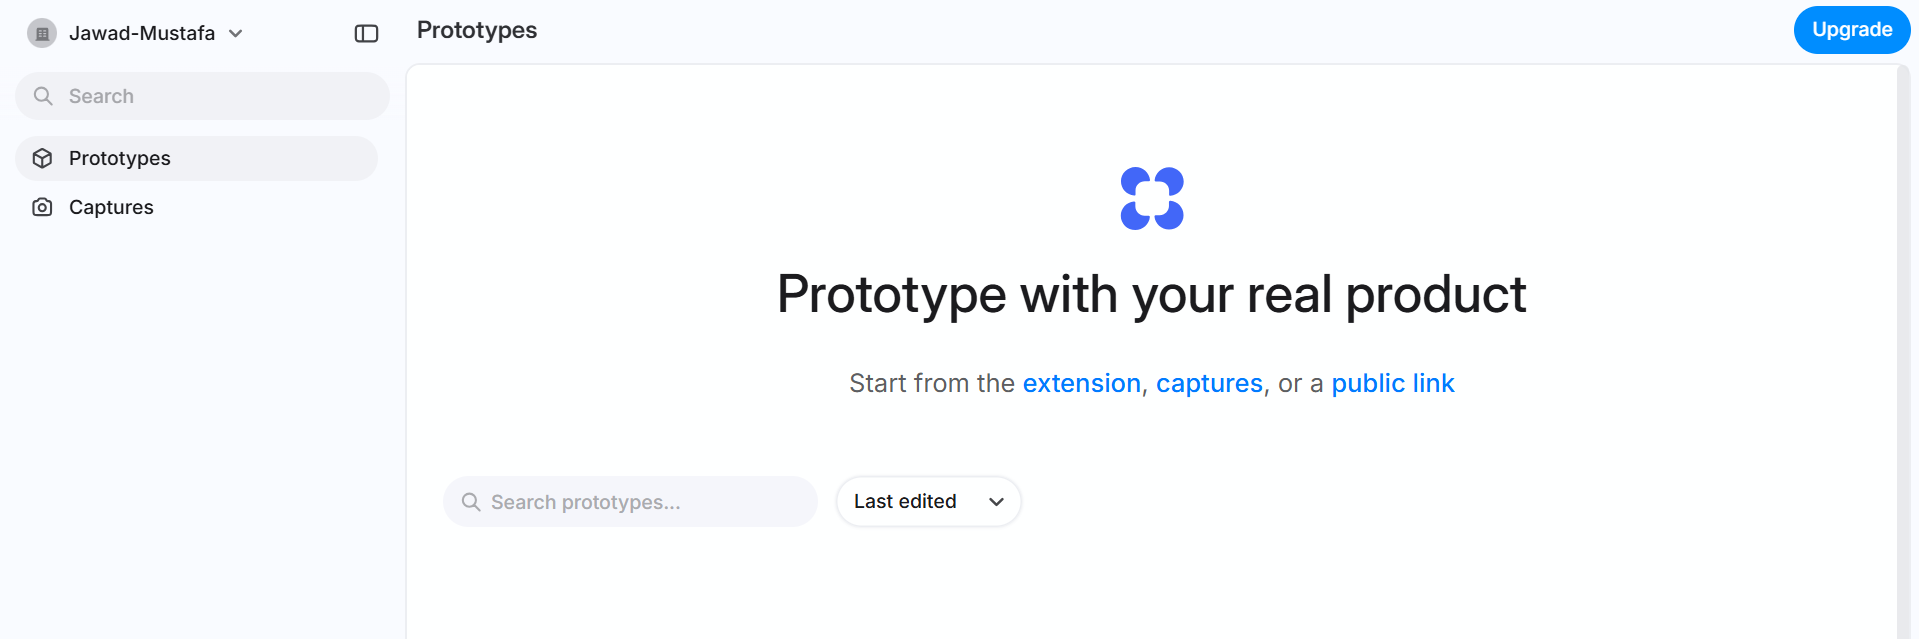Viewport: 1919px width, 639px height.
Task: Click the magnifier icon in Search prototypes
Action: tap(470, 502)
